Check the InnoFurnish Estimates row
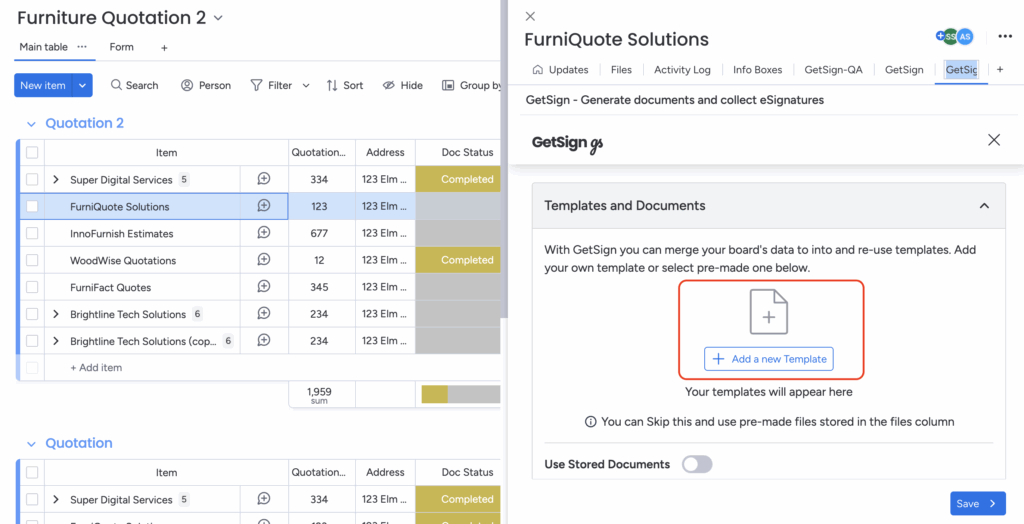 tap(32, 233)
